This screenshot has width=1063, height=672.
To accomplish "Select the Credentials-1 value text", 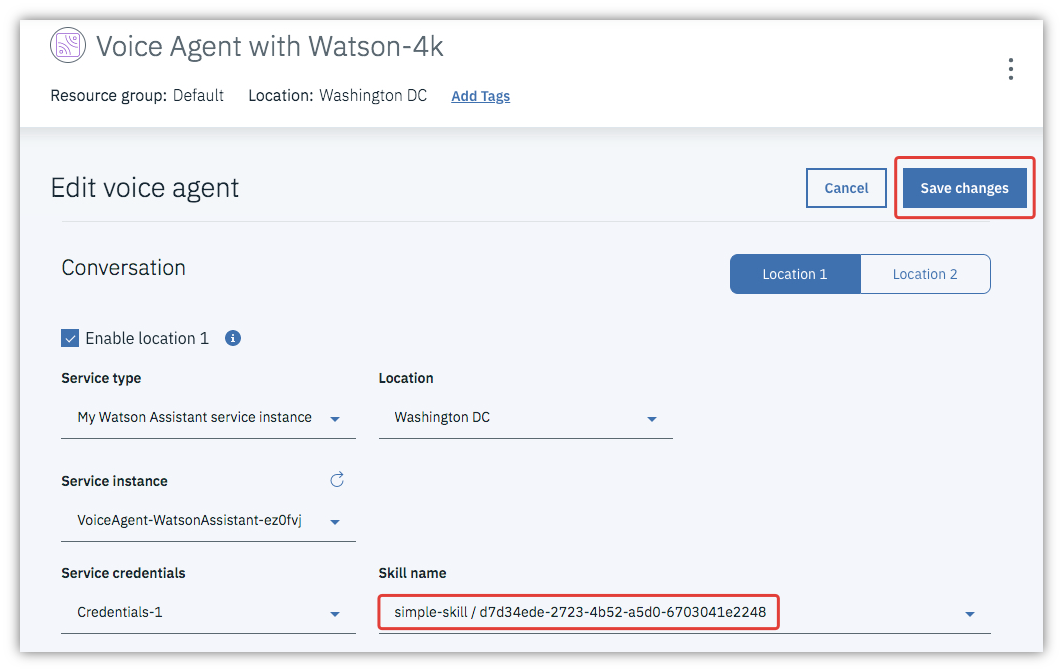I will [120, 612].
